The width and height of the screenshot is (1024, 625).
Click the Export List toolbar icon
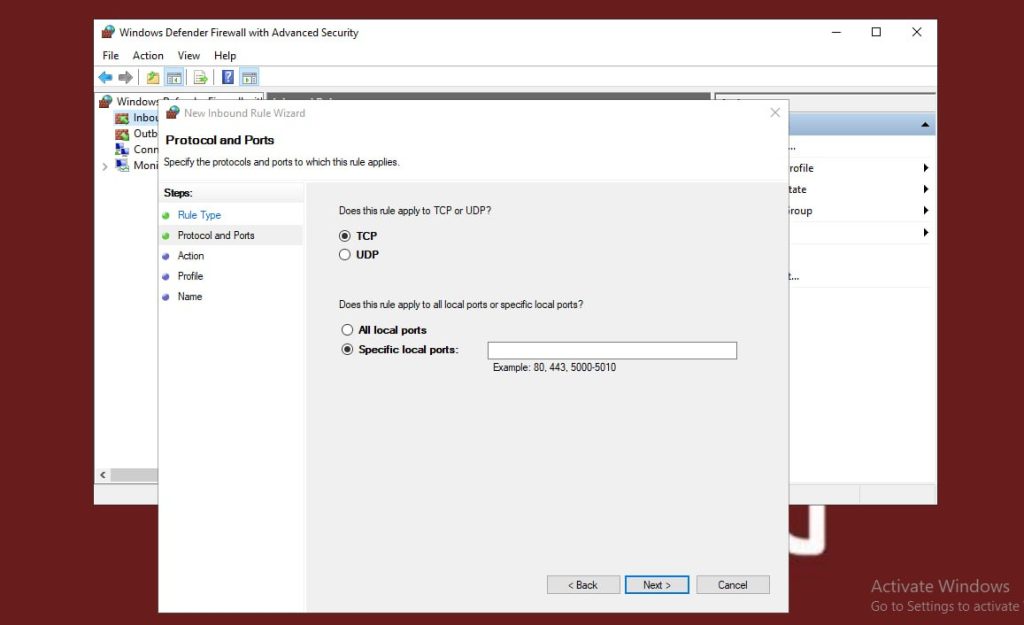200,78
